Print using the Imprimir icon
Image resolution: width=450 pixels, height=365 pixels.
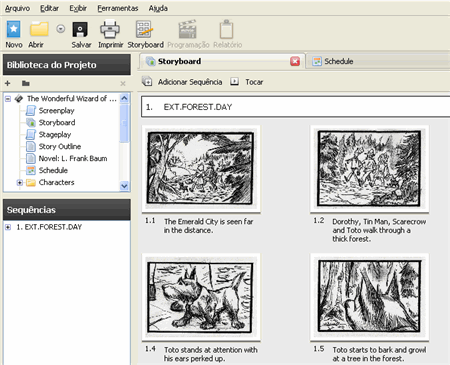tap(110, 29)
